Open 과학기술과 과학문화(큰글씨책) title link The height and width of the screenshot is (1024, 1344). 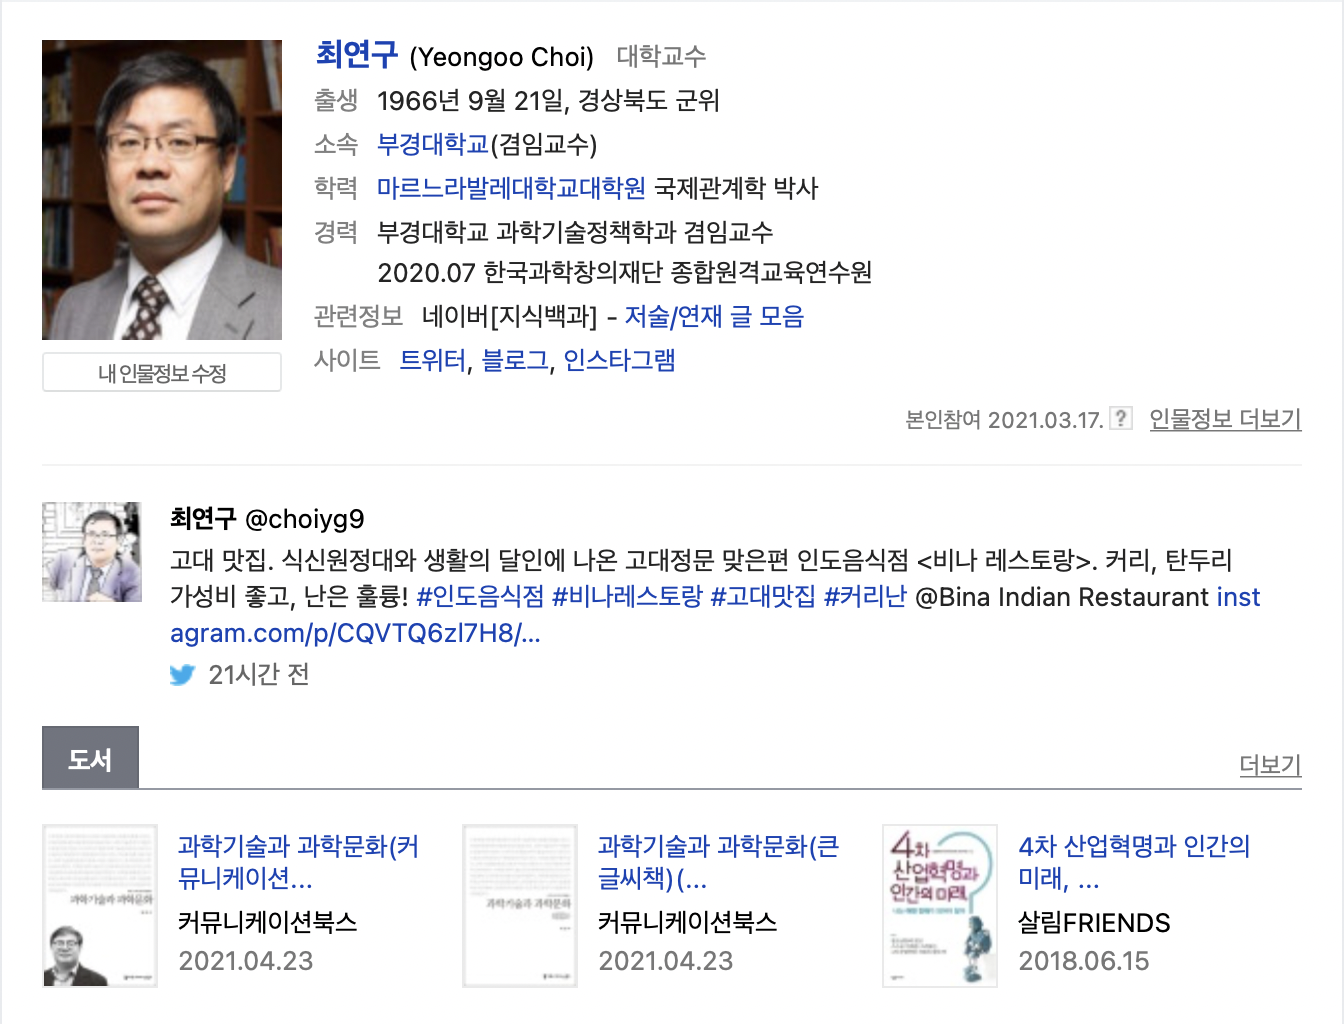point(718,862)
